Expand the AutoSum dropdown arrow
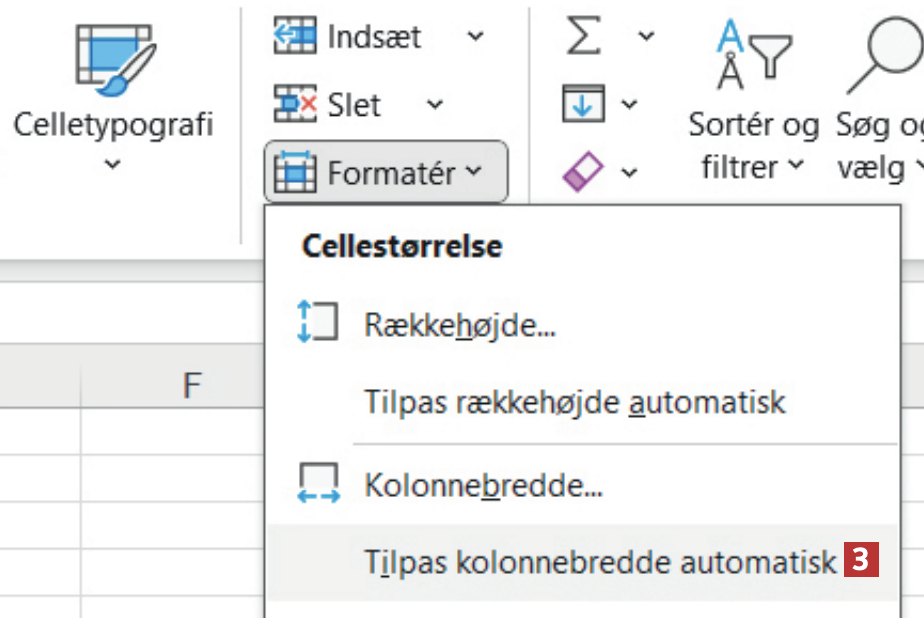Viewport: 924px width, 618px height. tap(646, 37)
